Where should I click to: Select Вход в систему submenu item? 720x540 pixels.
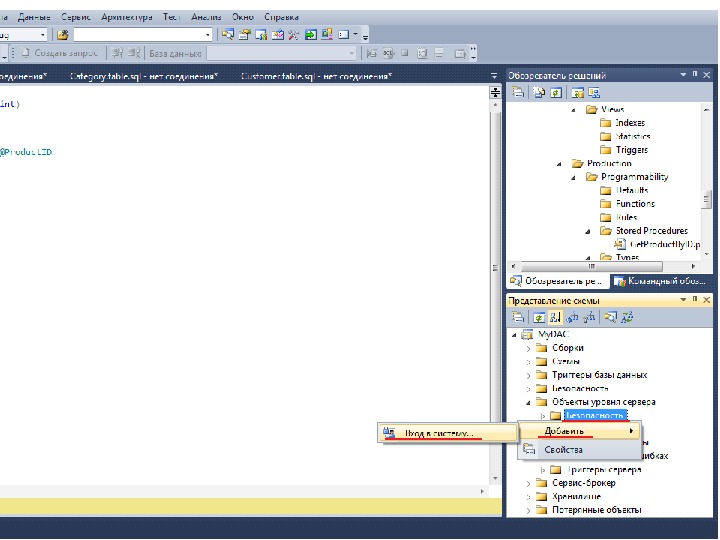447,433
